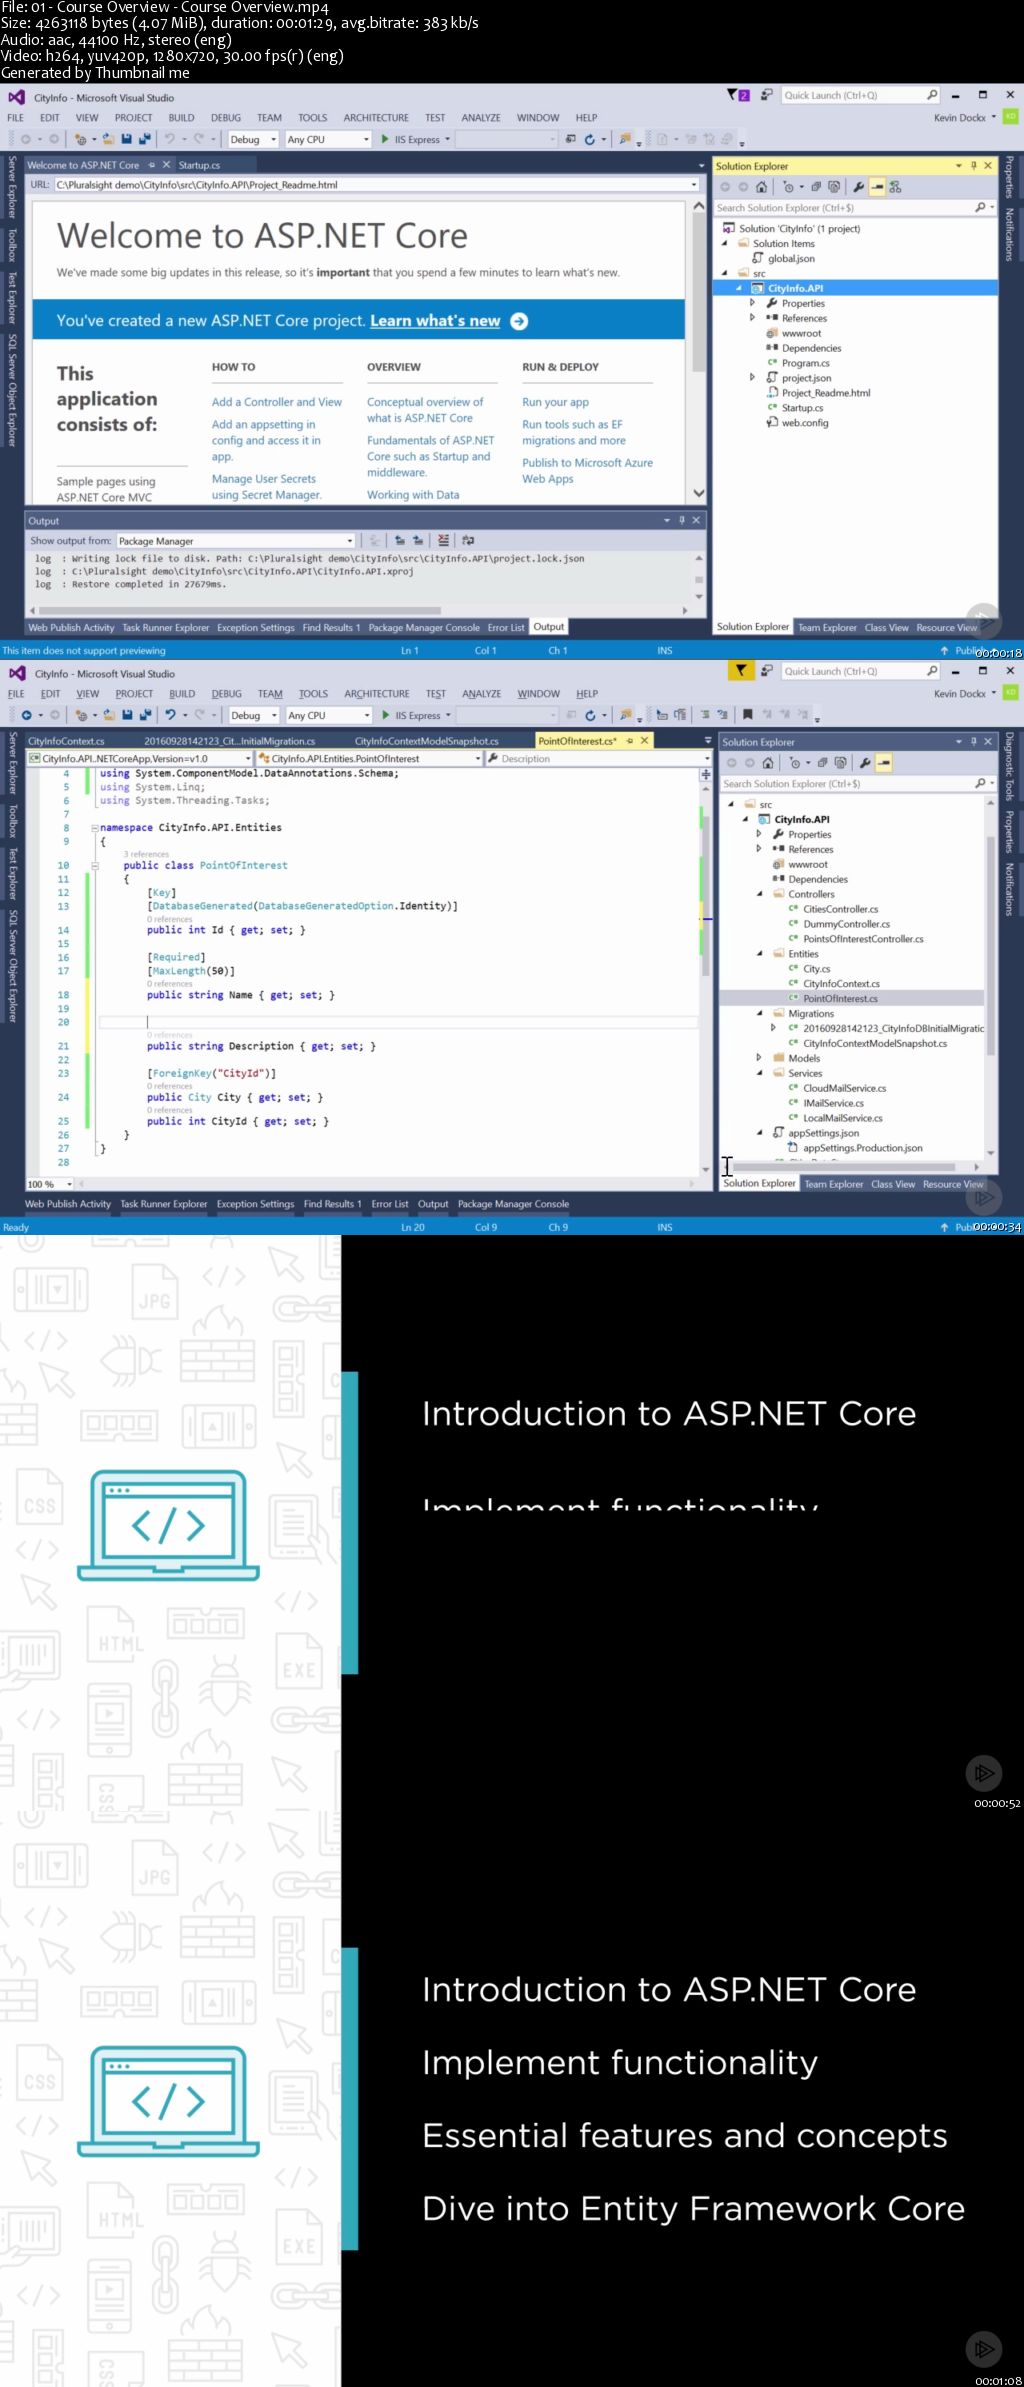
Task: Open CityInfo.API.Entities.PointOfInterest type dropdown
Action: (x=370, y=759)
